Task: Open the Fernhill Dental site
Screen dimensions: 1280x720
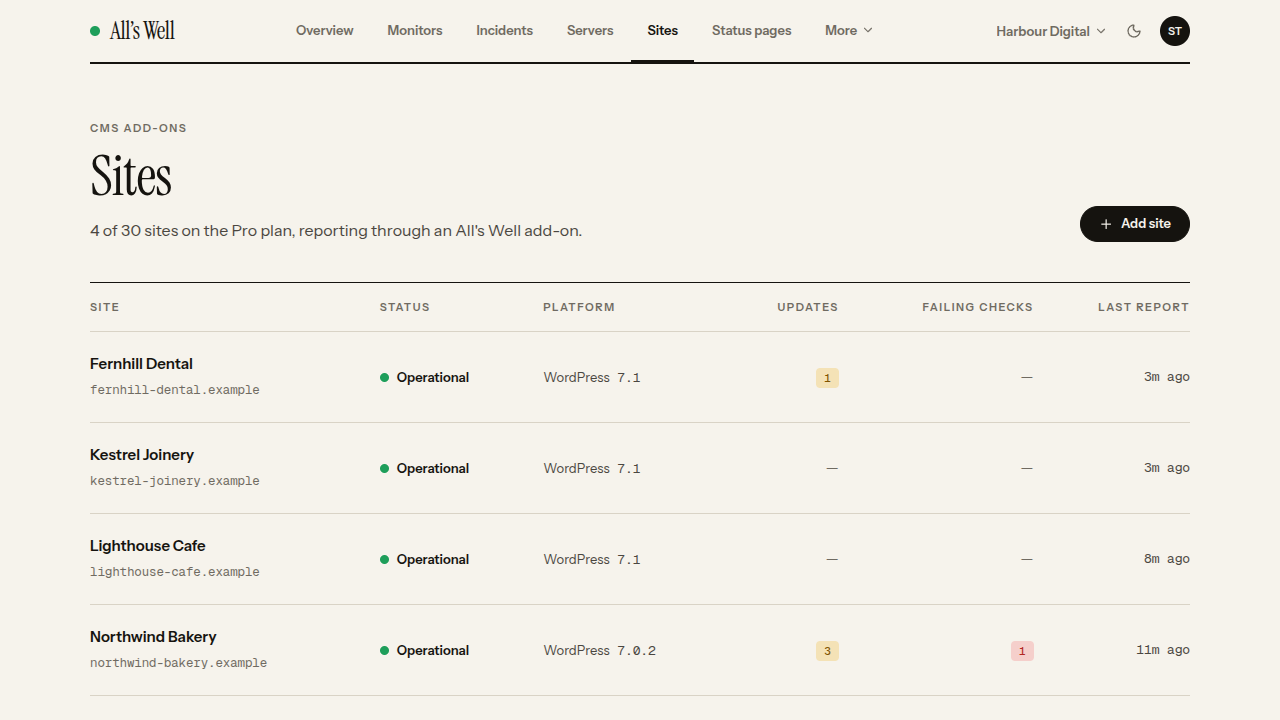Action: point(141,364)
